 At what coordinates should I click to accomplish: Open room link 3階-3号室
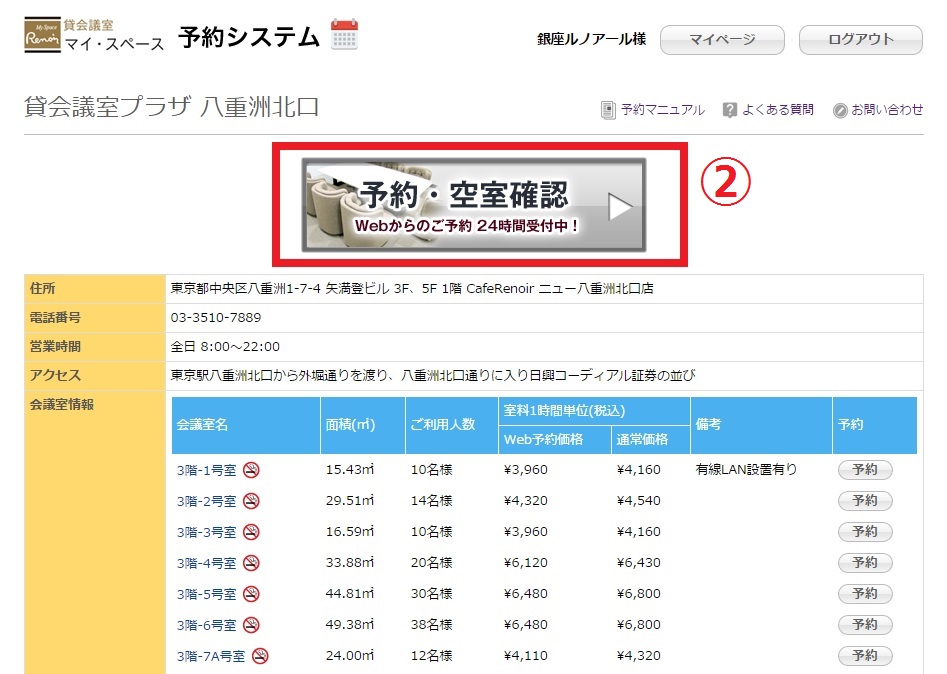tap(207, 533)
